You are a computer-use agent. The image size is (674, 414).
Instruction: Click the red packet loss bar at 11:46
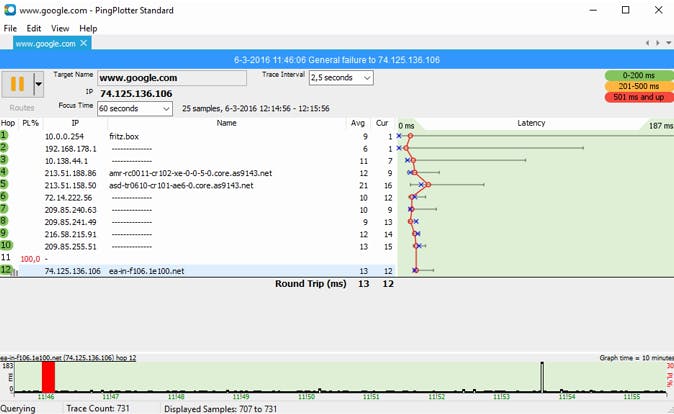tap(48, 377)
